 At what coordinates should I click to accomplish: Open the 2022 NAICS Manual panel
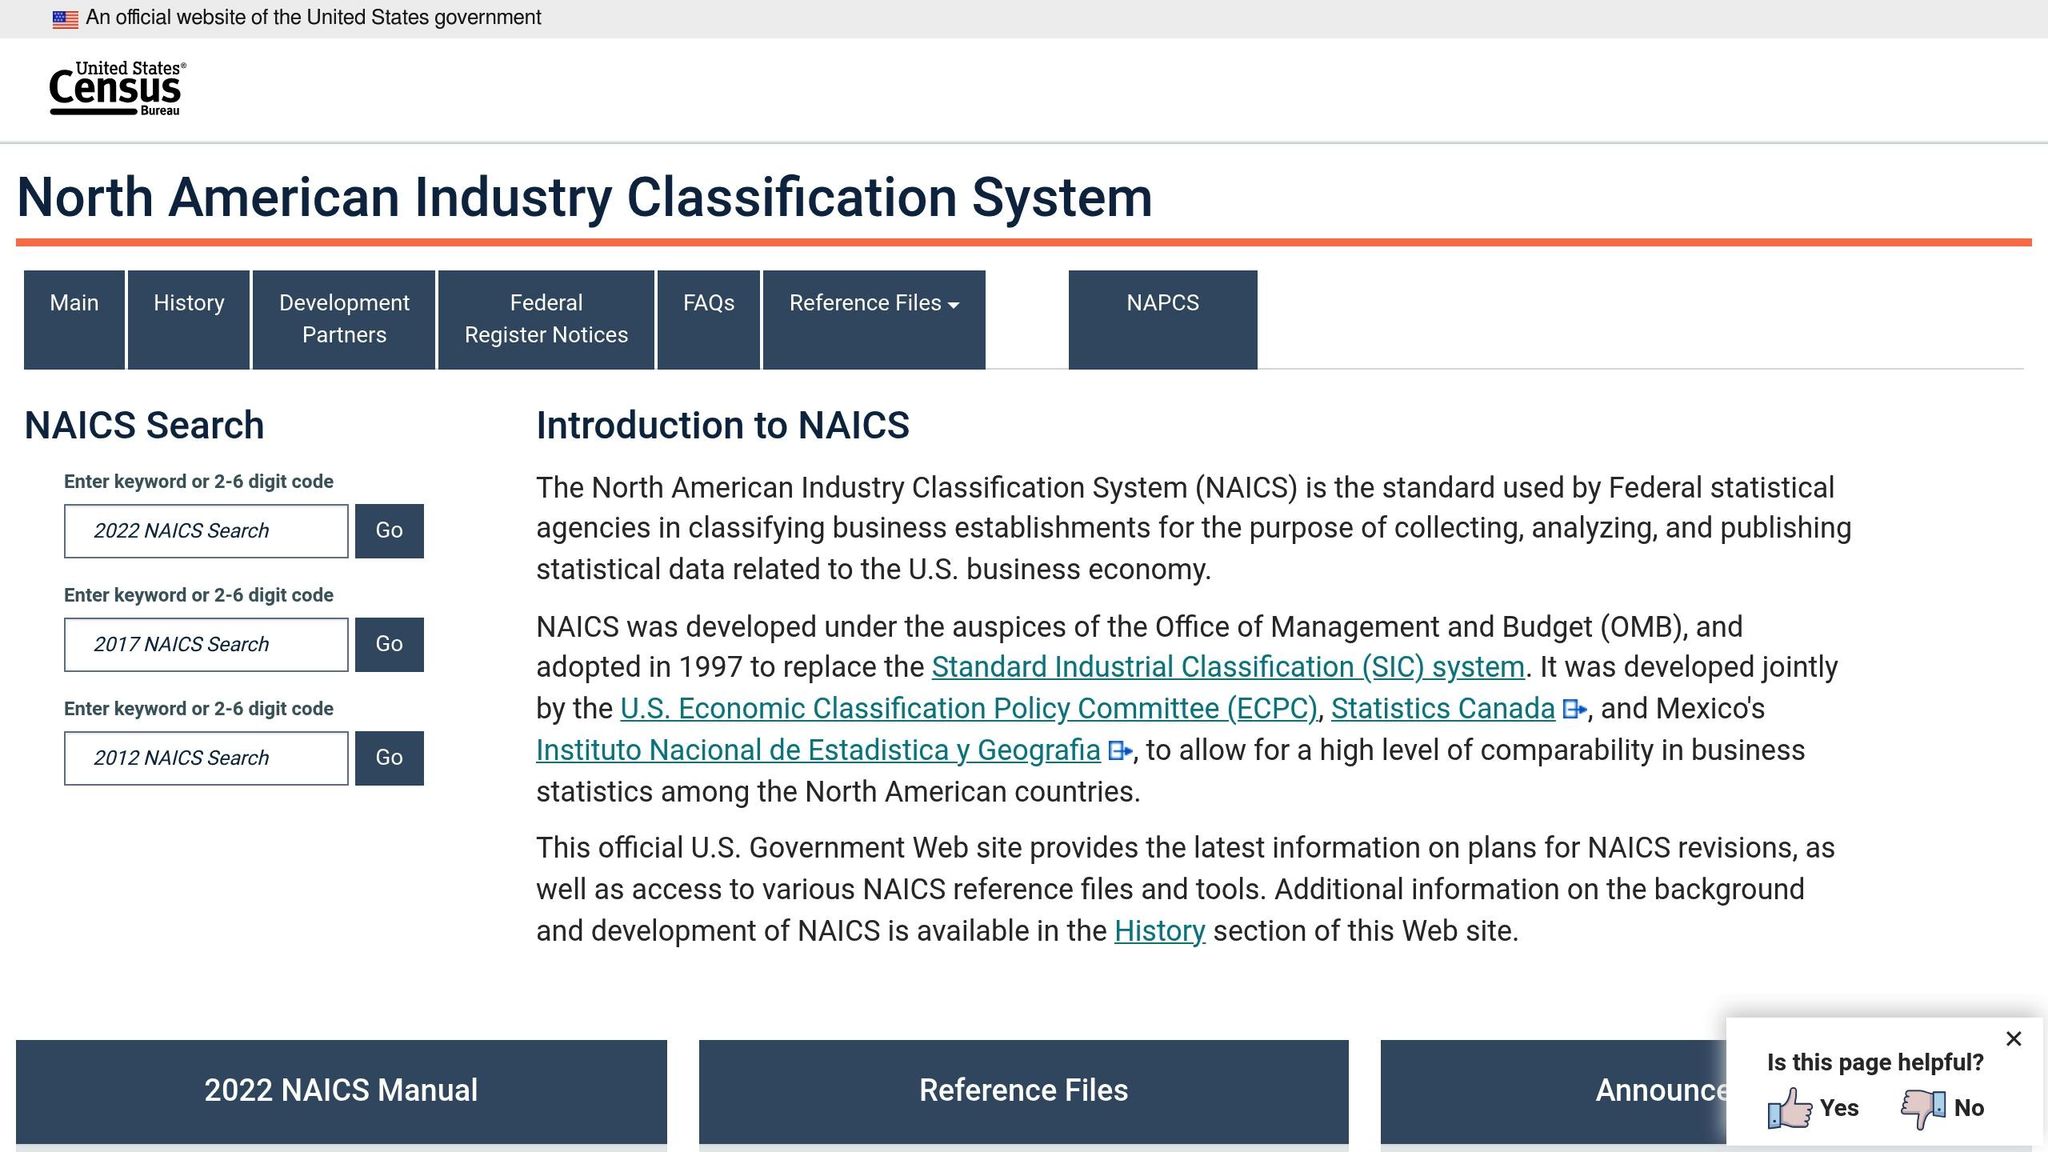click(x=341, y=1090)
